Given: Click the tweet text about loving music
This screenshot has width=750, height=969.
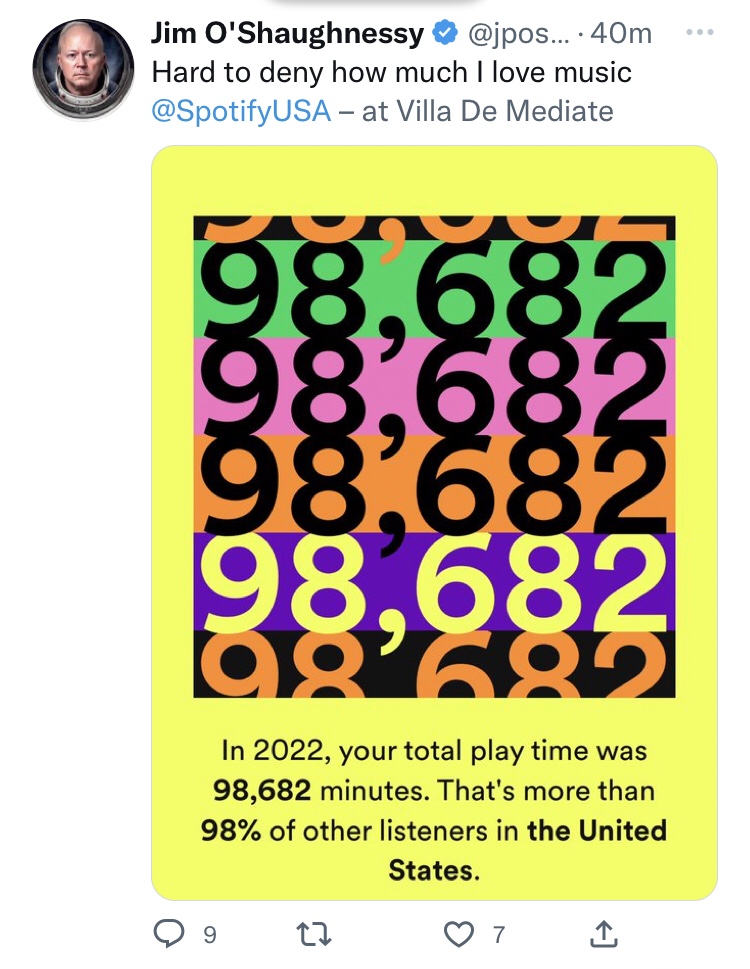Looking at the screenshot, I should [x=391, y=72].
